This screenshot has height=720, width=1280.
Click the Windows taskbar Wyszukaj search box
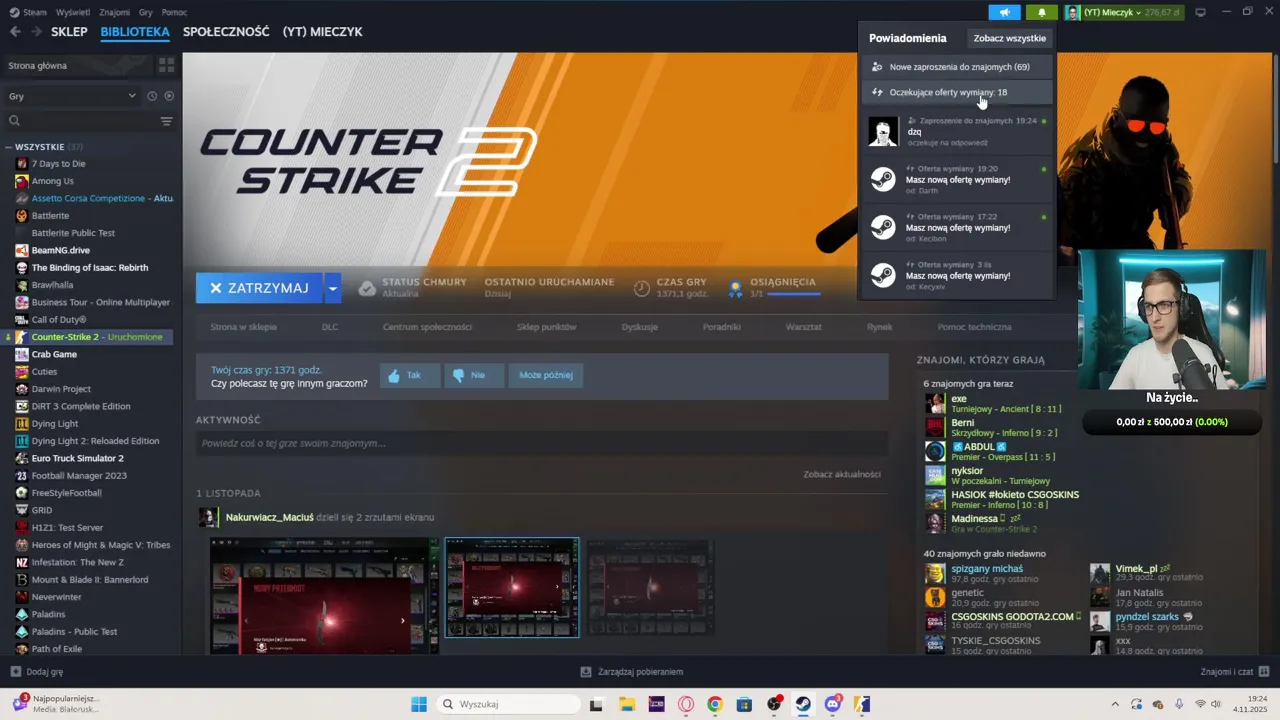pyautogui.click(x=508, y=704)
